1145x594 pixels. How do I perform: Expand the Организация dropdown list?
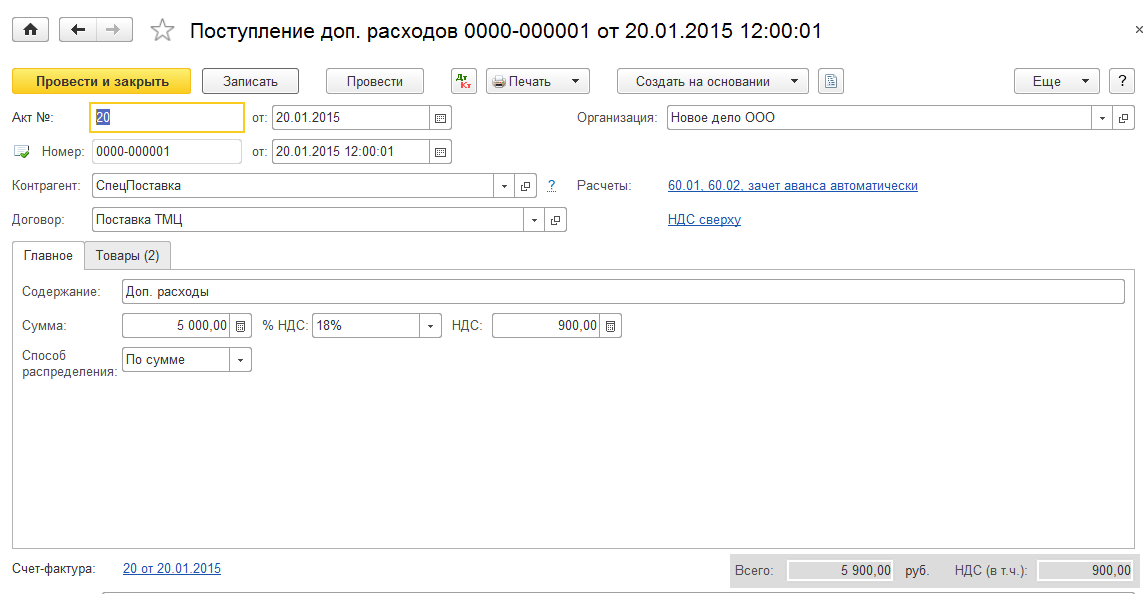coord(1102,118)
